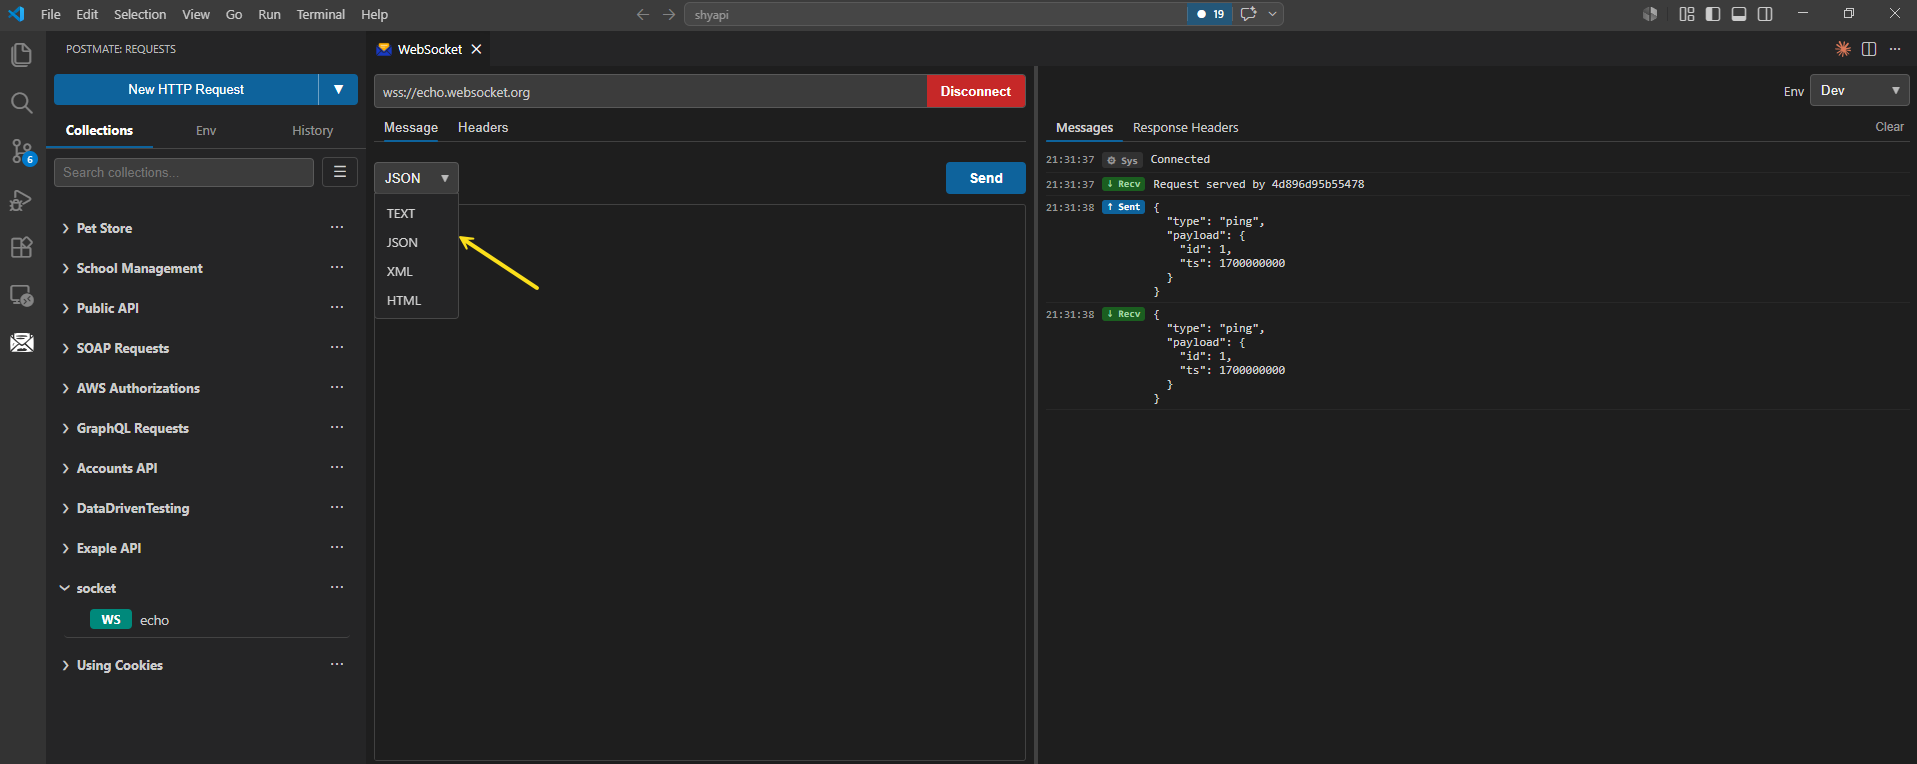Open more options for SOAP Requests collection
Image resolution: width=1917 pixels, height=764 pixels.
click(337, 347)
